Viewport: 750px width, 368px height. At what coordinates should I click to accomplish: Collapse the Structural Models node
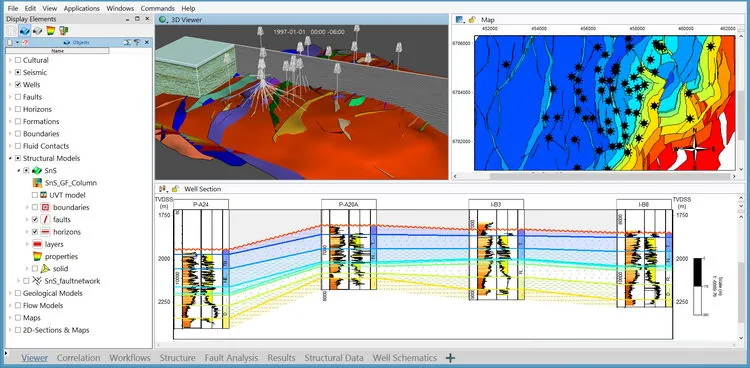click(10, 158)
